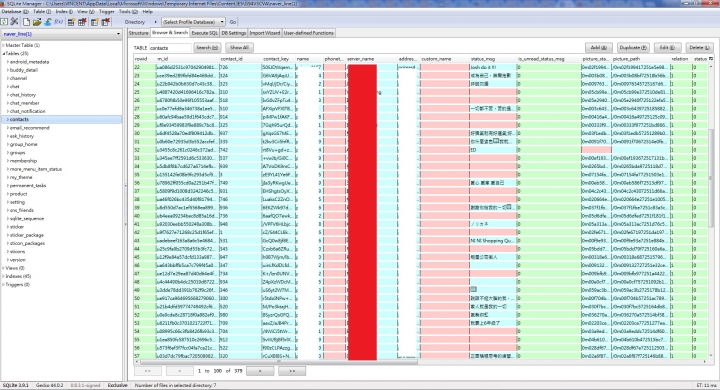720x390 pixels.
Task: Expand the chat_history table arrow
Action: coord(7,95)
